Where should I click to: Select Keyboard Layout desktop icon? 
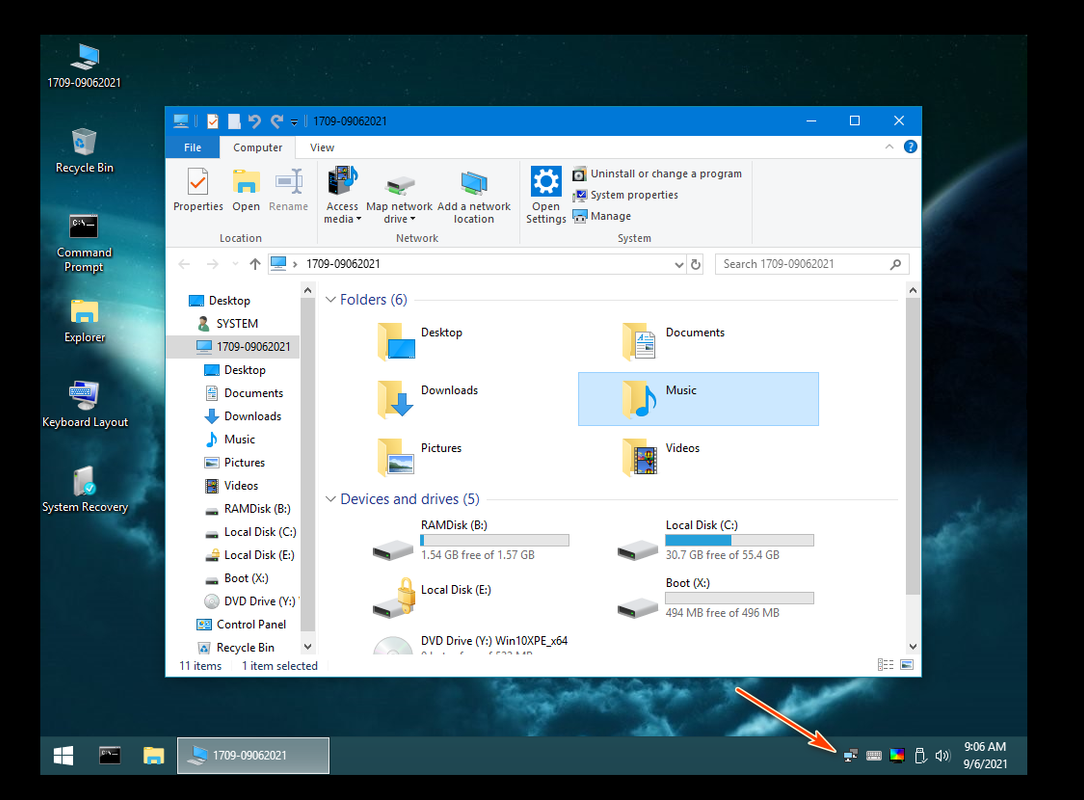click(x=84, y=404)
